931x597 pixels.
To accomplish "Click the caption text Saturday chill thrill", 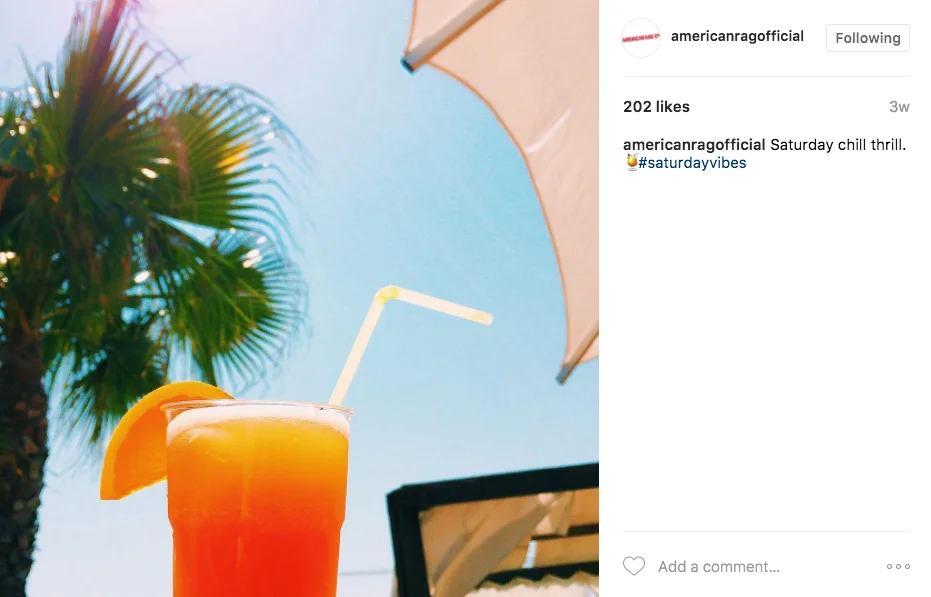I will pos(838,145).
